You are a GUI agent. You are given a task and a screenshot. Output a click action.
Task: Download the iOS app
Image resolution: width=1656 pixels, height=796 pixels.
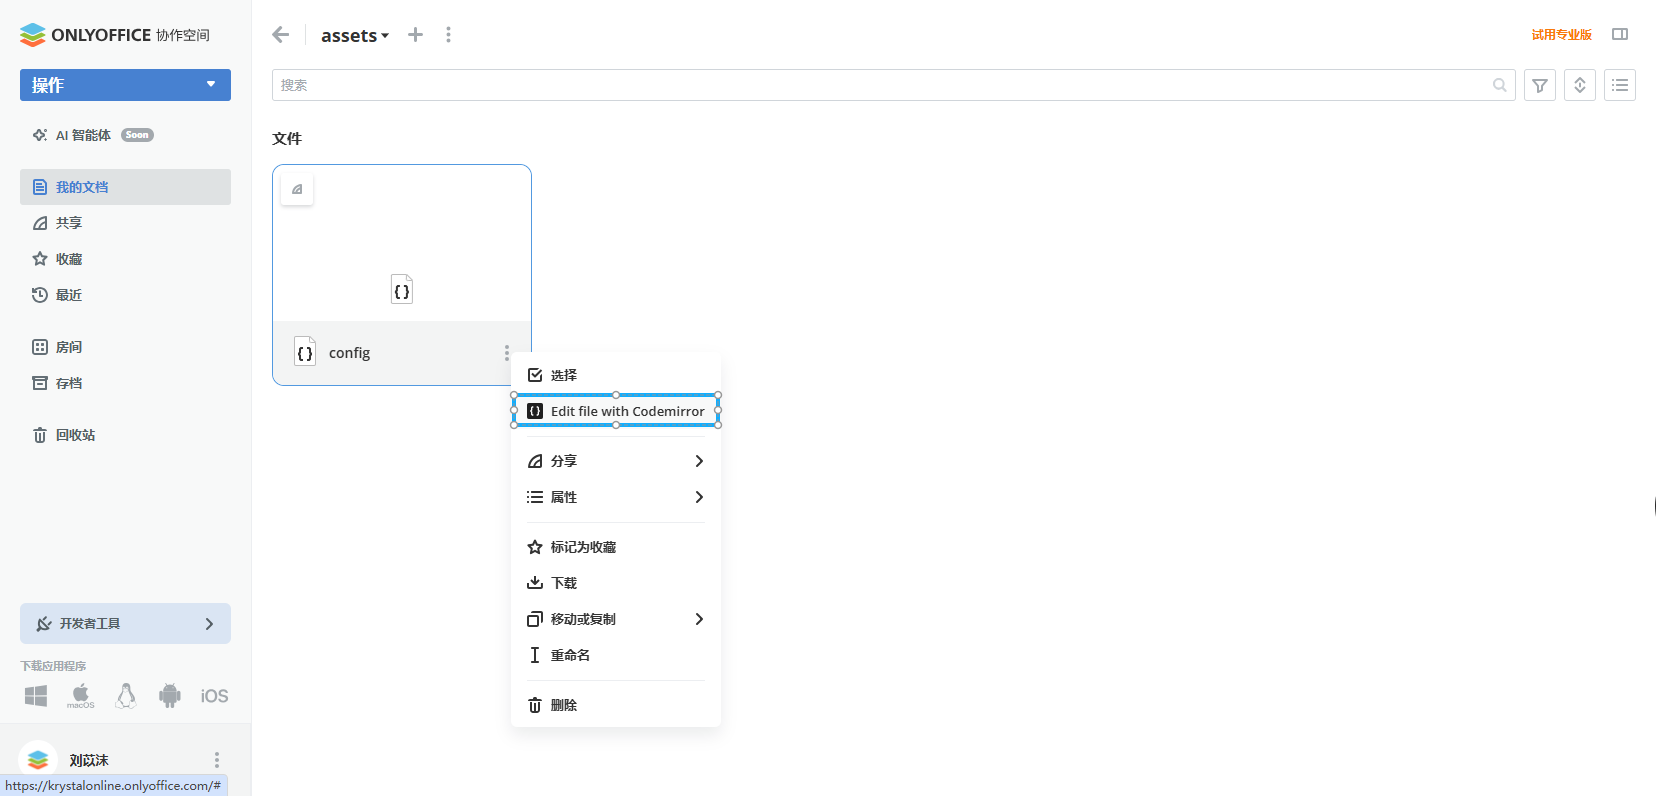pyautogui.click(x=214, y=696)
